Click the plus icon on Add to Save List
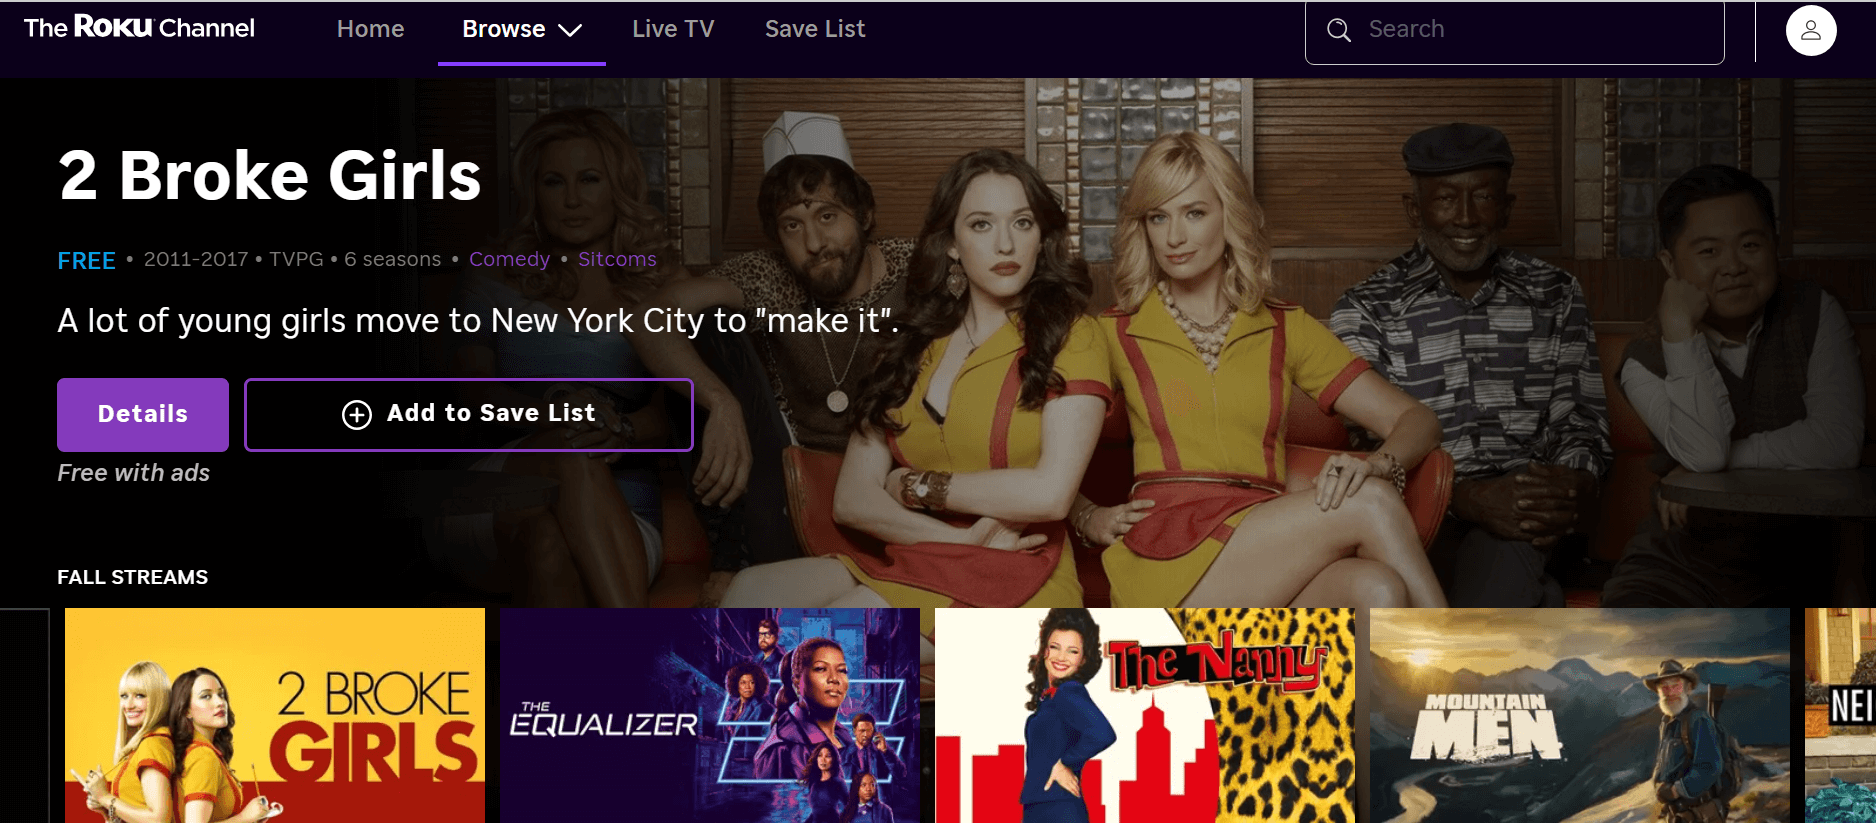This screenshot has width=1876, height=823. 357,414
